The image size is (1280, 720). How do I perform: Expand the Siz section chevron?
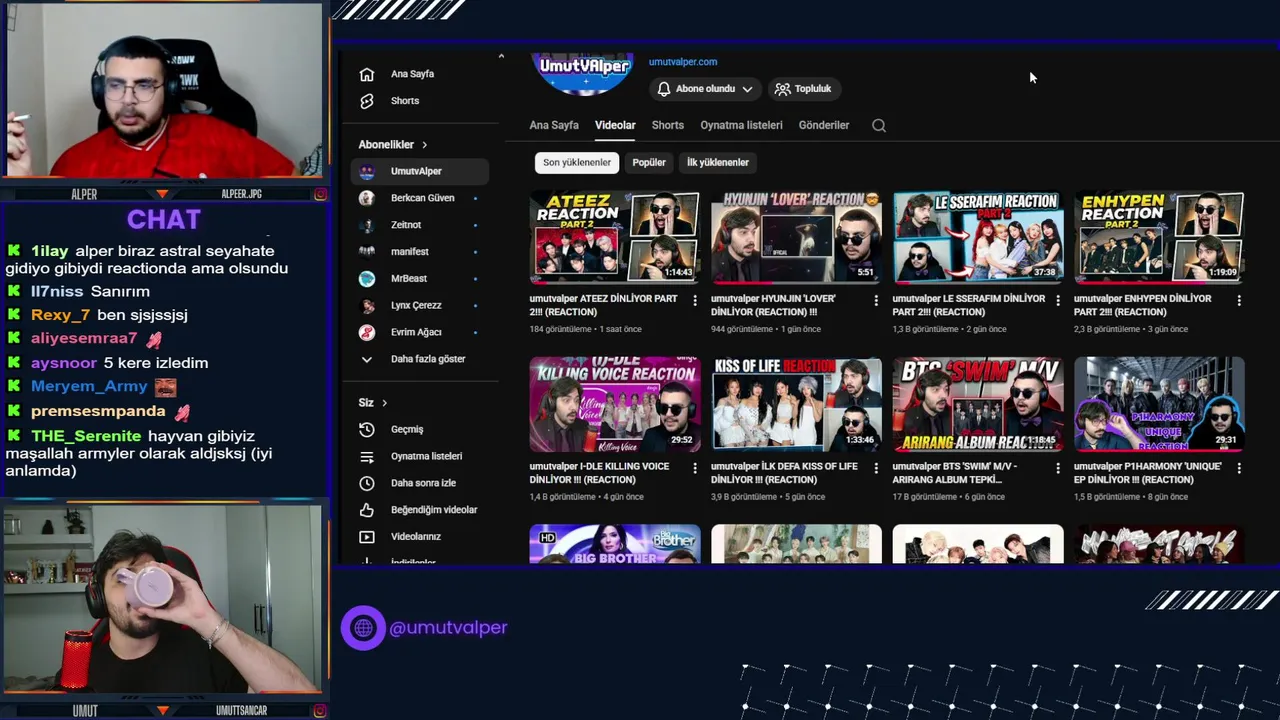coord(384,403)
